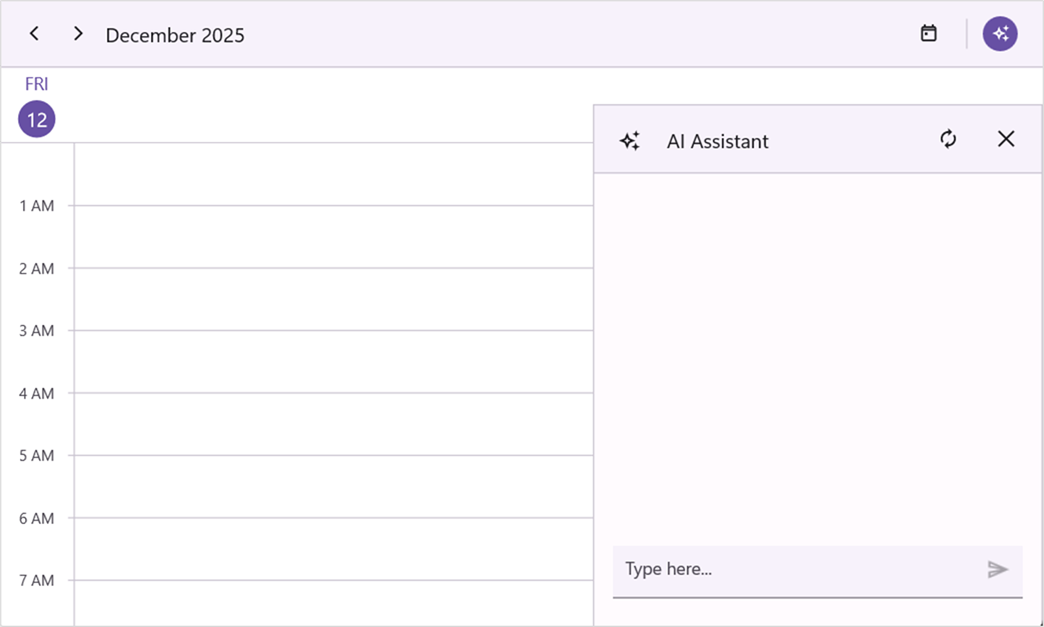Click the 7 AM time label
The height and width of the screenshot is (627, 1044).
[x=37, y=580]
